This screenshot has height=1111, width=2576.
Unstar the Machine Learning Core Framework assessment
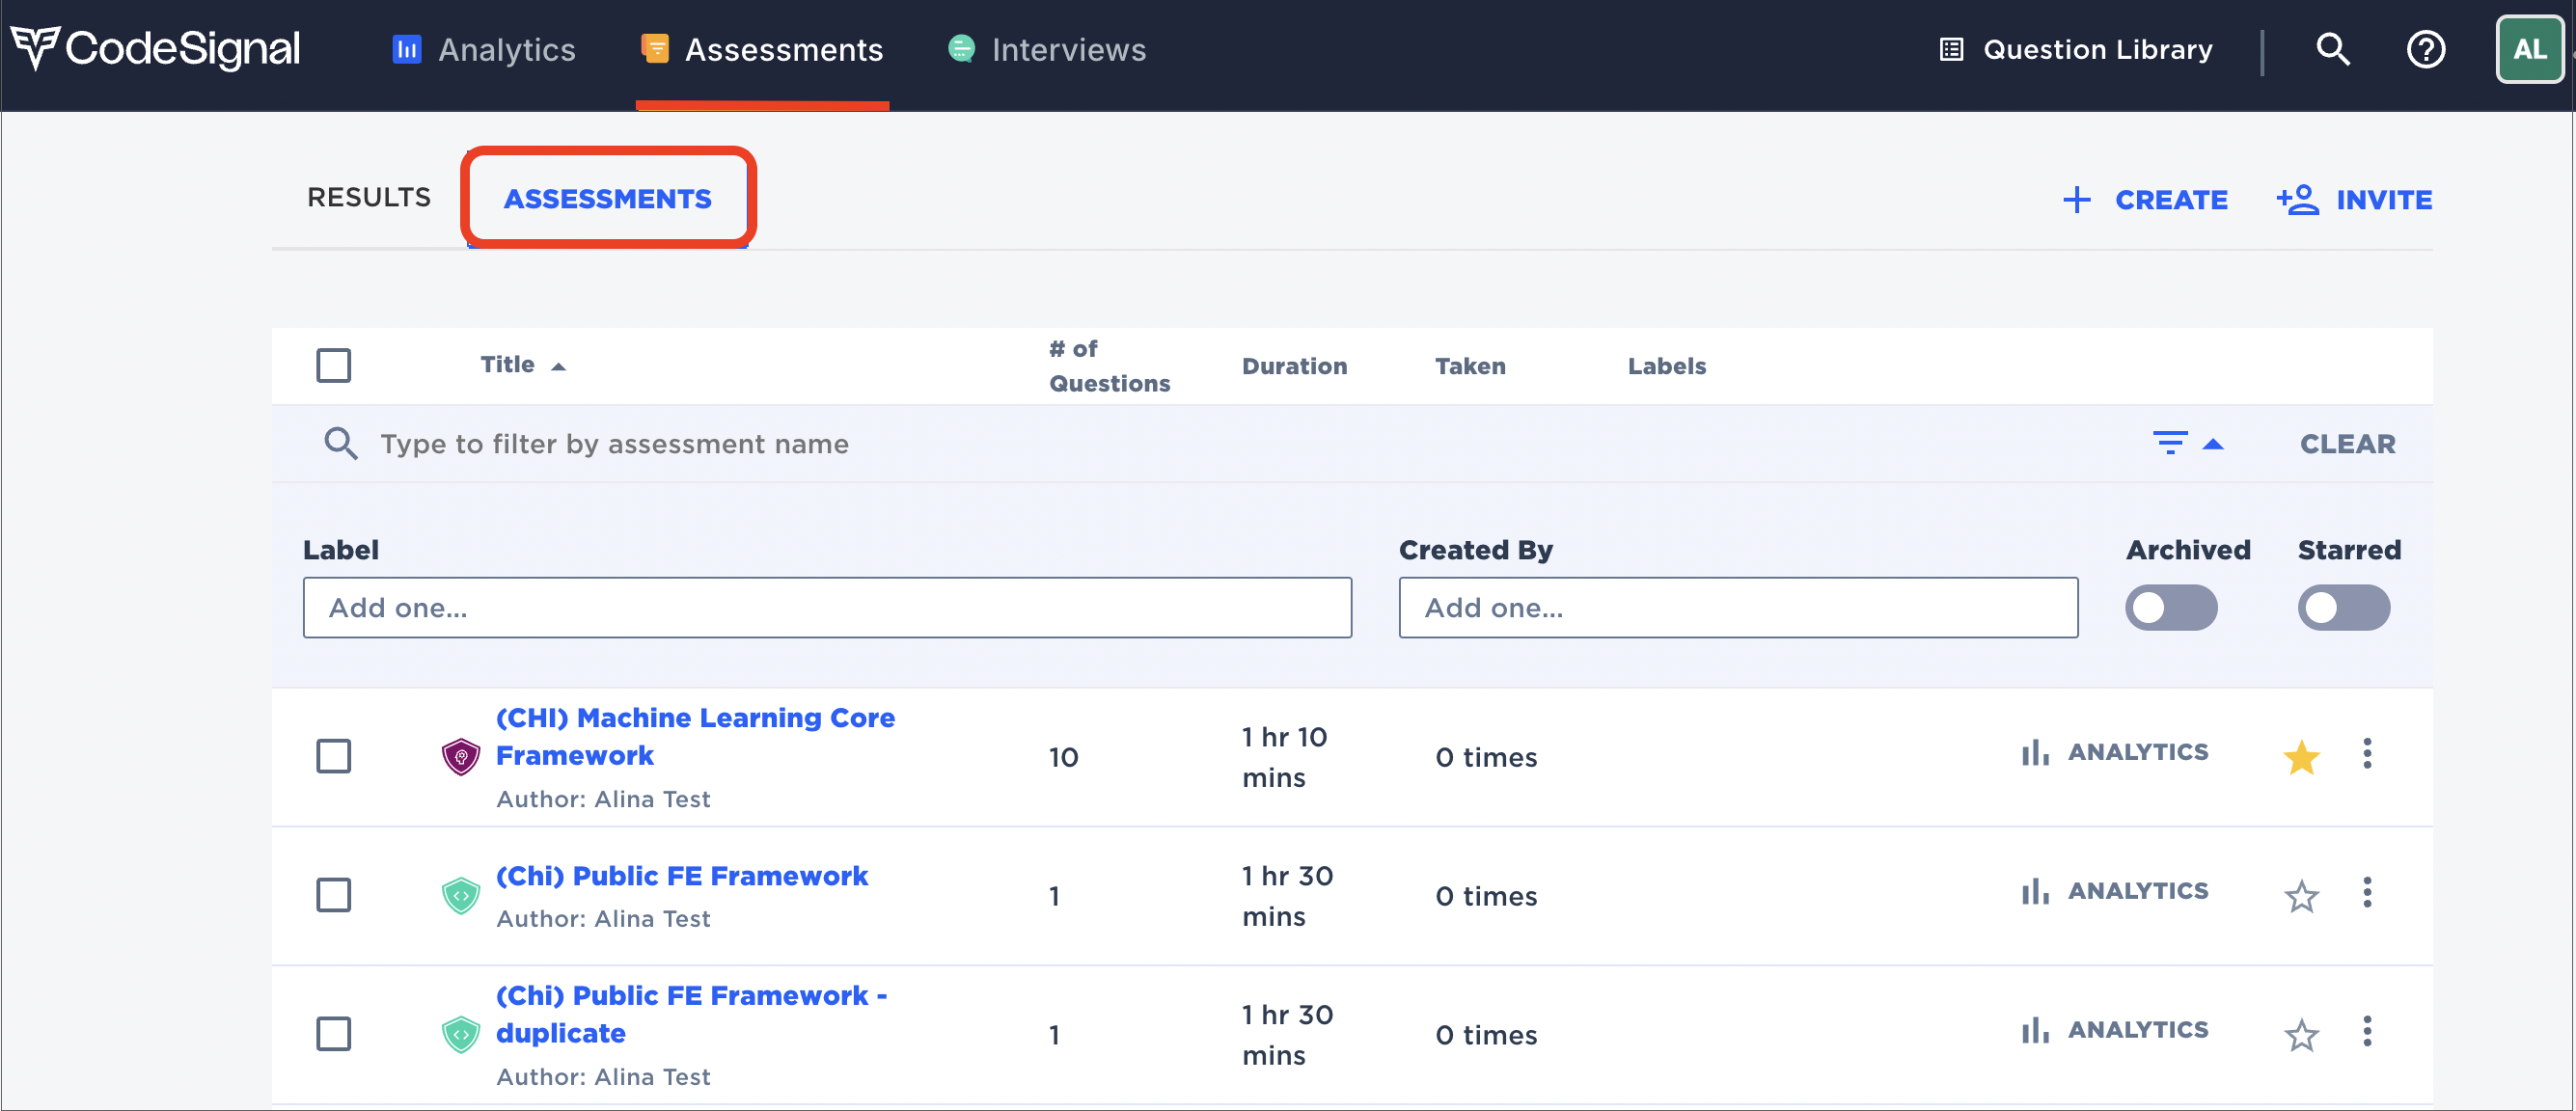[x=2301, y=756]
